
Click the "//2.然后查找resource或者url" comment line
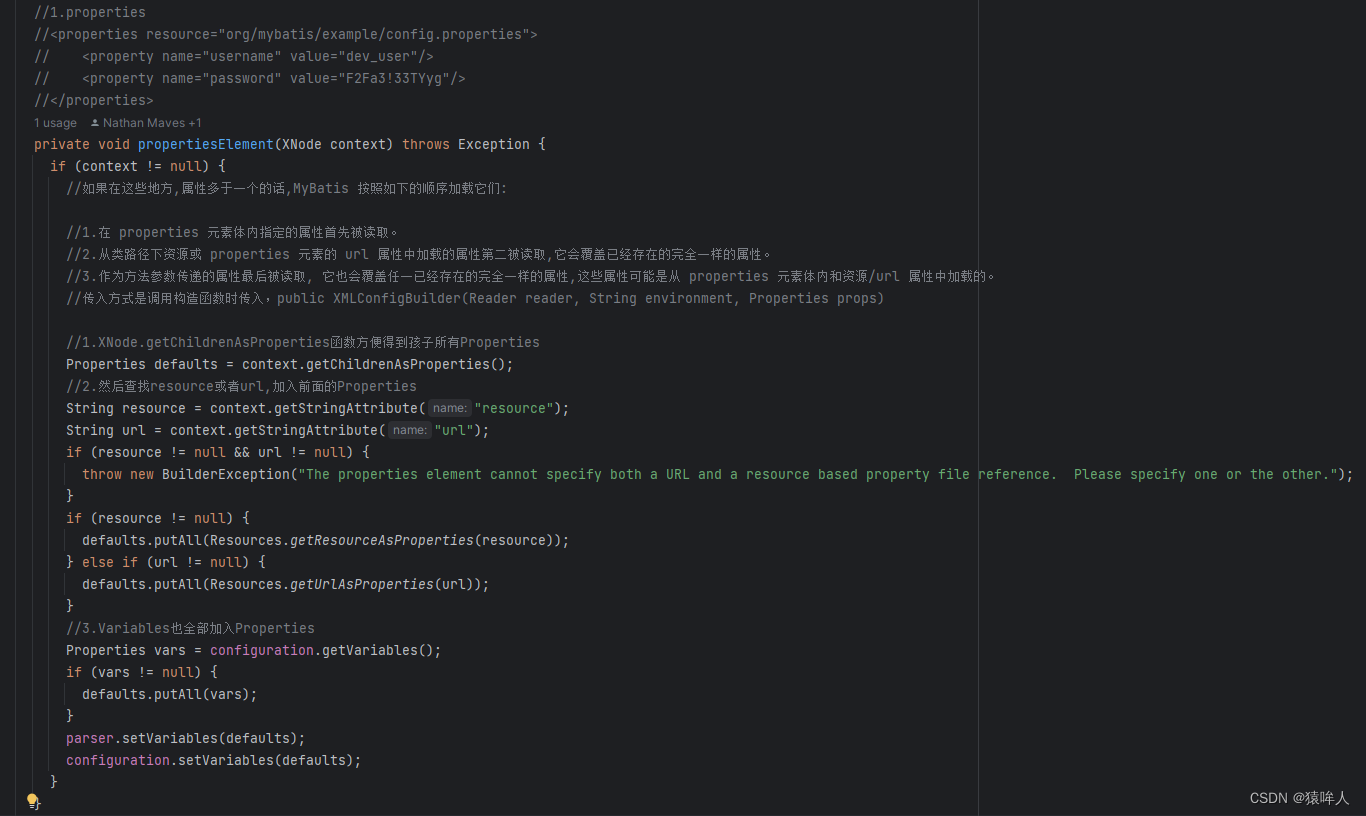click(x=241, y=386)
